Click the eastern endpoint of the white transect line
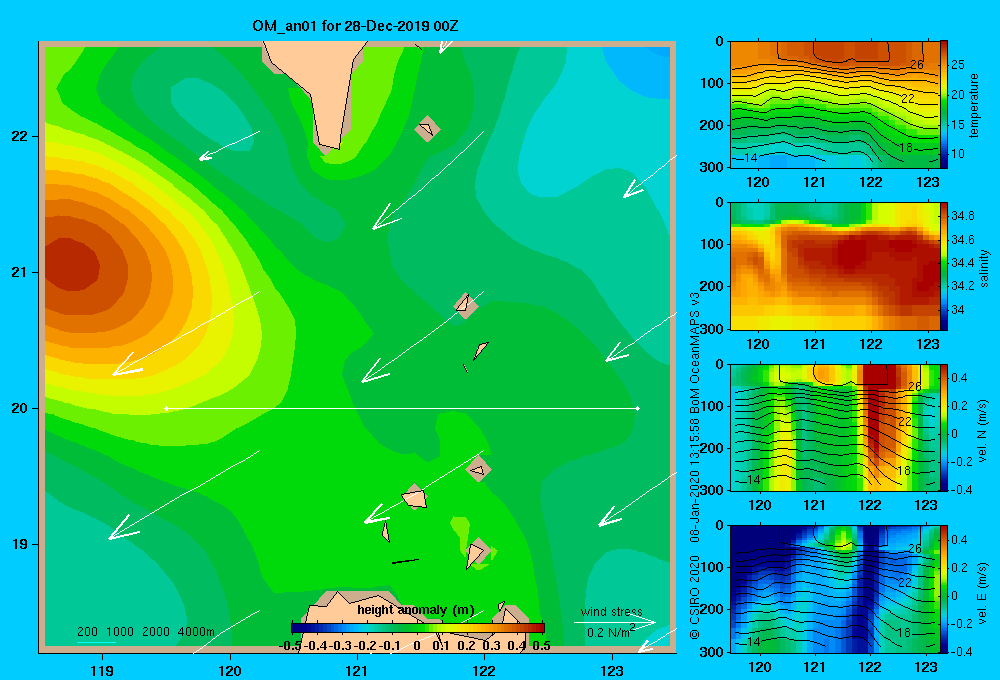Screen dimensions: 1000x680 pos(638,408)
